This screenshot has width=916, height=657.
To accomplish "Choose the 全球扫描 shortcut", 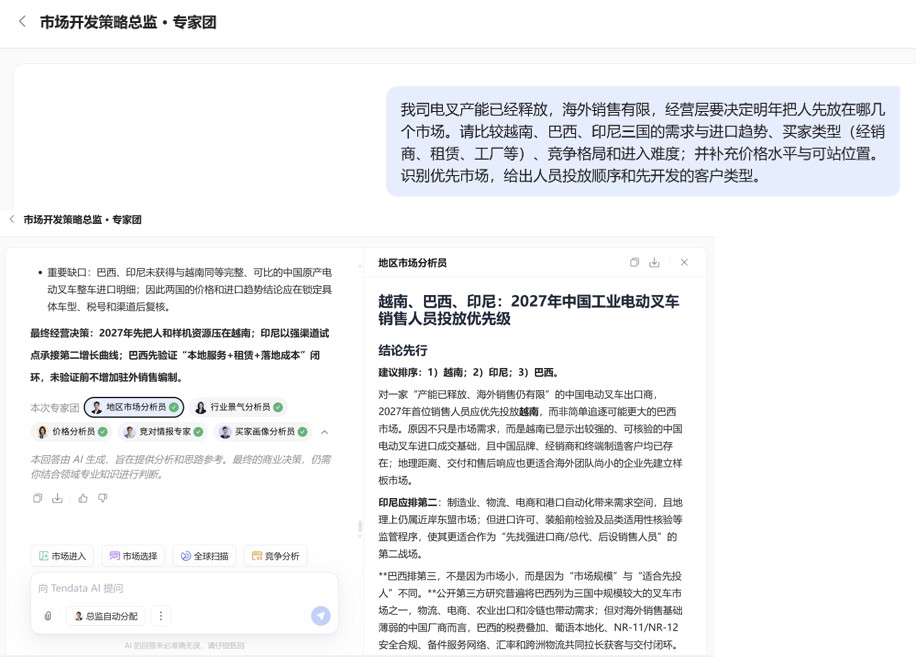I will click(x=204, y=556).
